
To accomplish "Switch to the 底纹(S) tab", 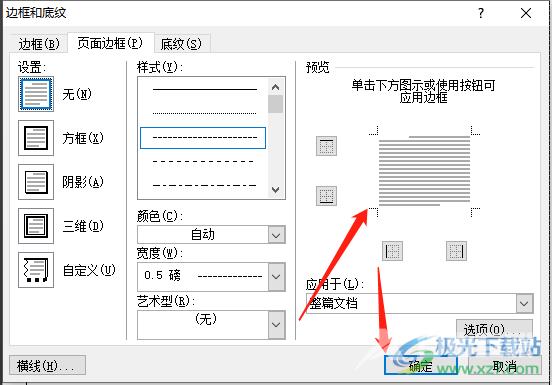I will (x=181, y=44).
